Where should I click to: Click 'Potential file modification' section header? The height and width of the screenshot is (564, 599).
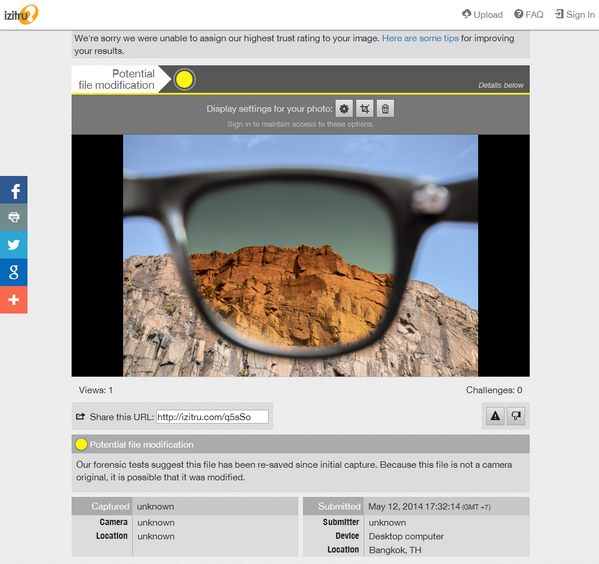300,444
